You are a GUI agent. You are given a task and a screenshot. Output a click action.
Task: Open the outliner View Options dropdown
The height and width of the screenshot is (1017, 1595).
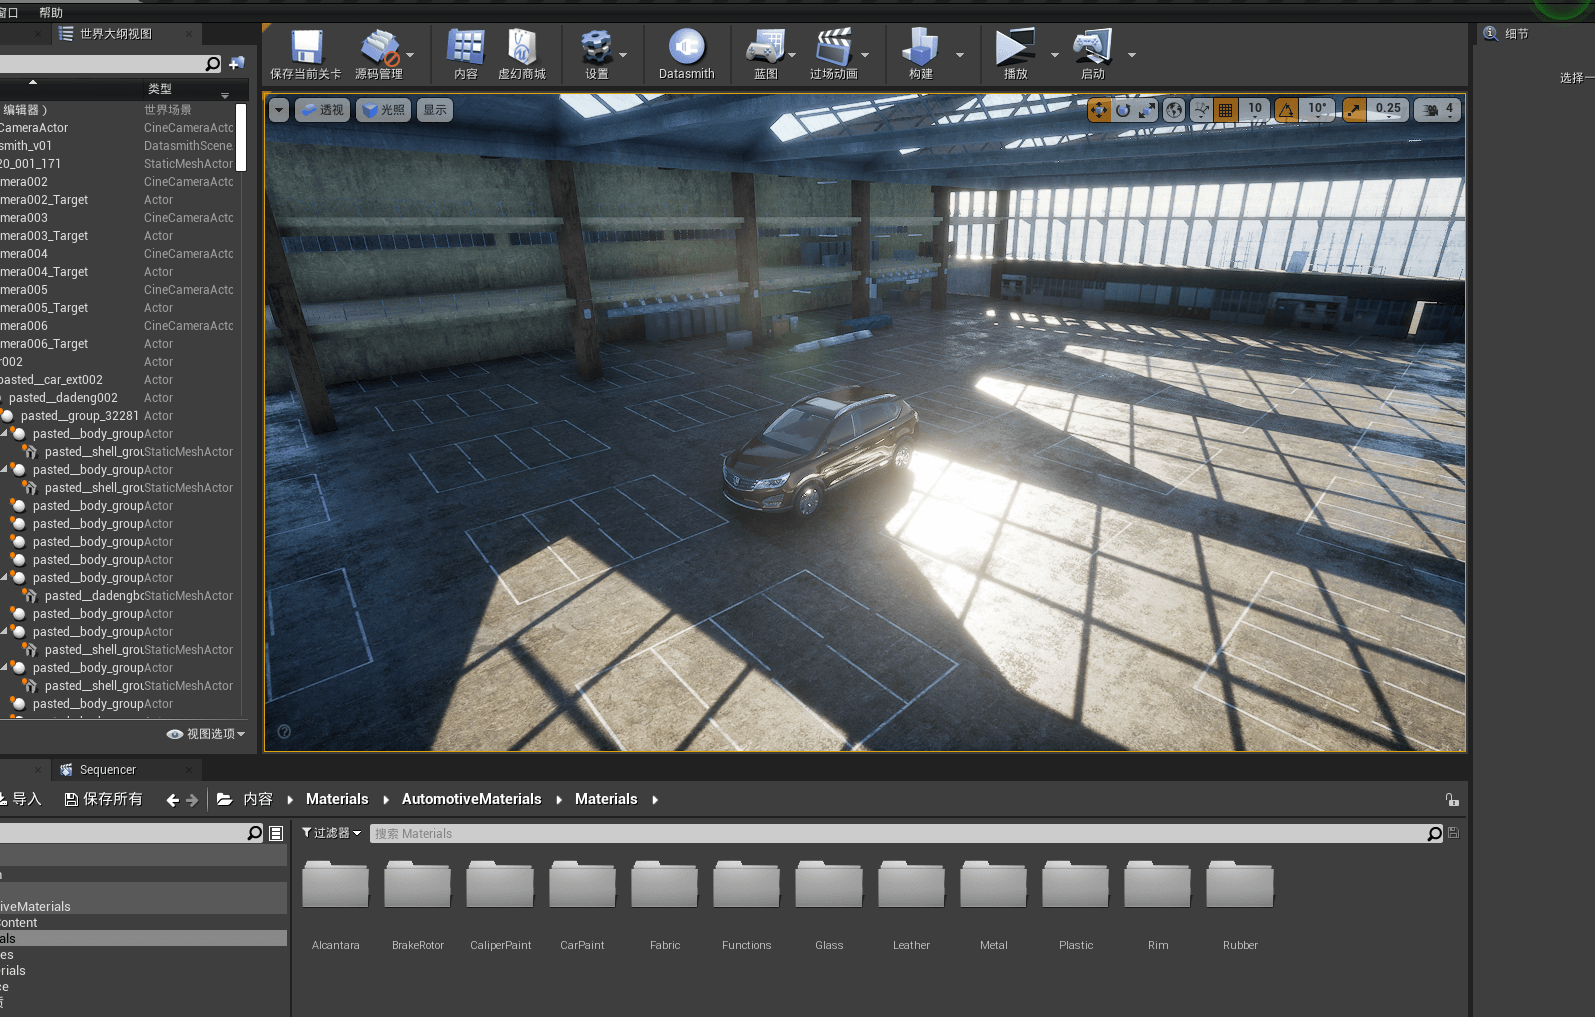point(206,734)
